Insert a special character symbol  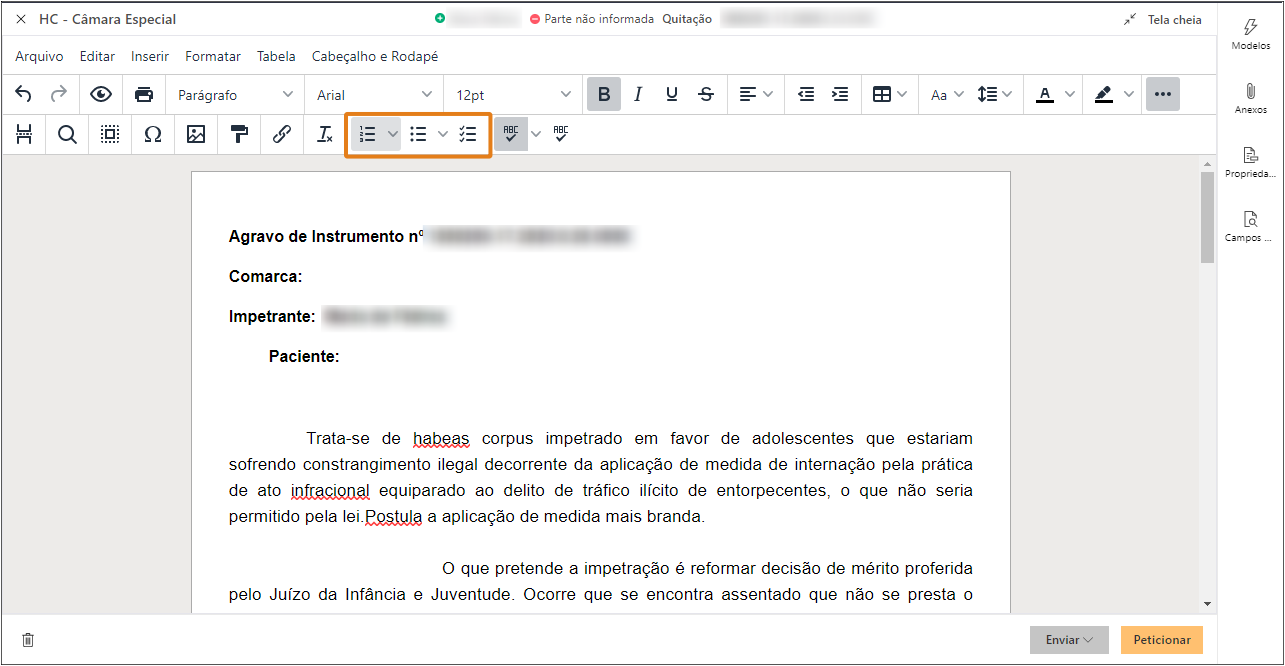[152, 133]
